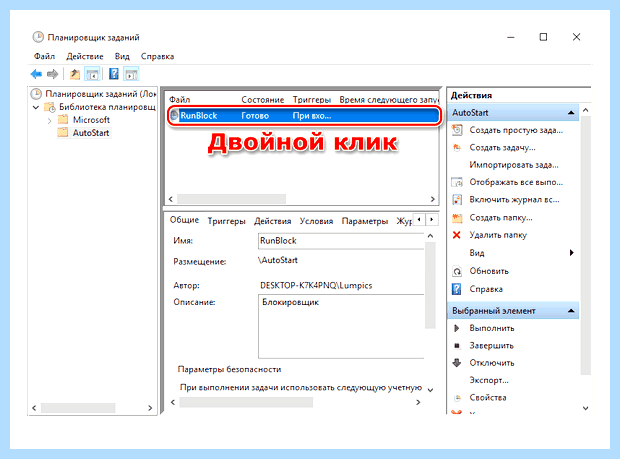Viewport: 620px width, 459px height.
Task: Click Экспорт action
Action: point(489,380)
